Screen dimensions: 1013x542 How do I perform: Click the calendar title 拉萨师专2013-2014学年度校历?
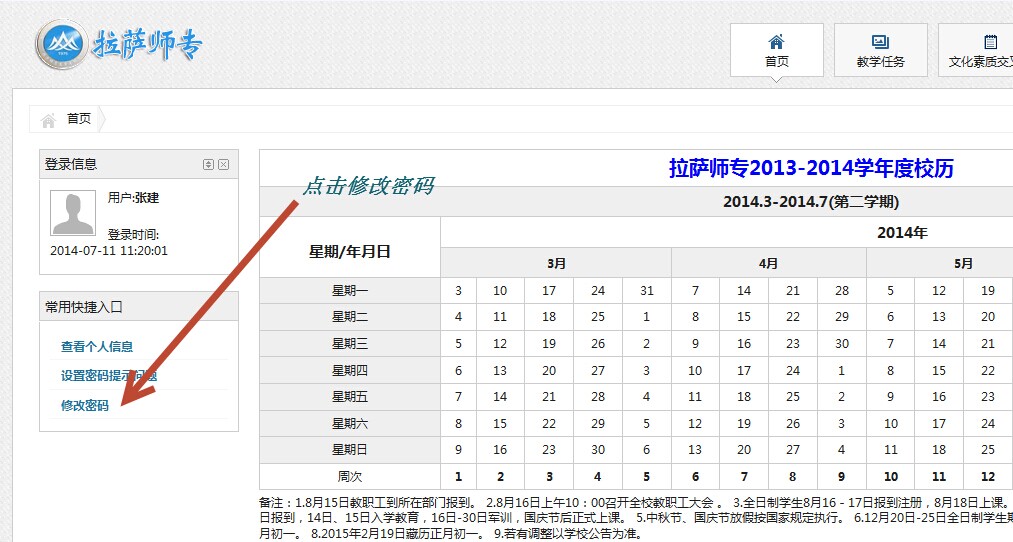coord(811,168)
